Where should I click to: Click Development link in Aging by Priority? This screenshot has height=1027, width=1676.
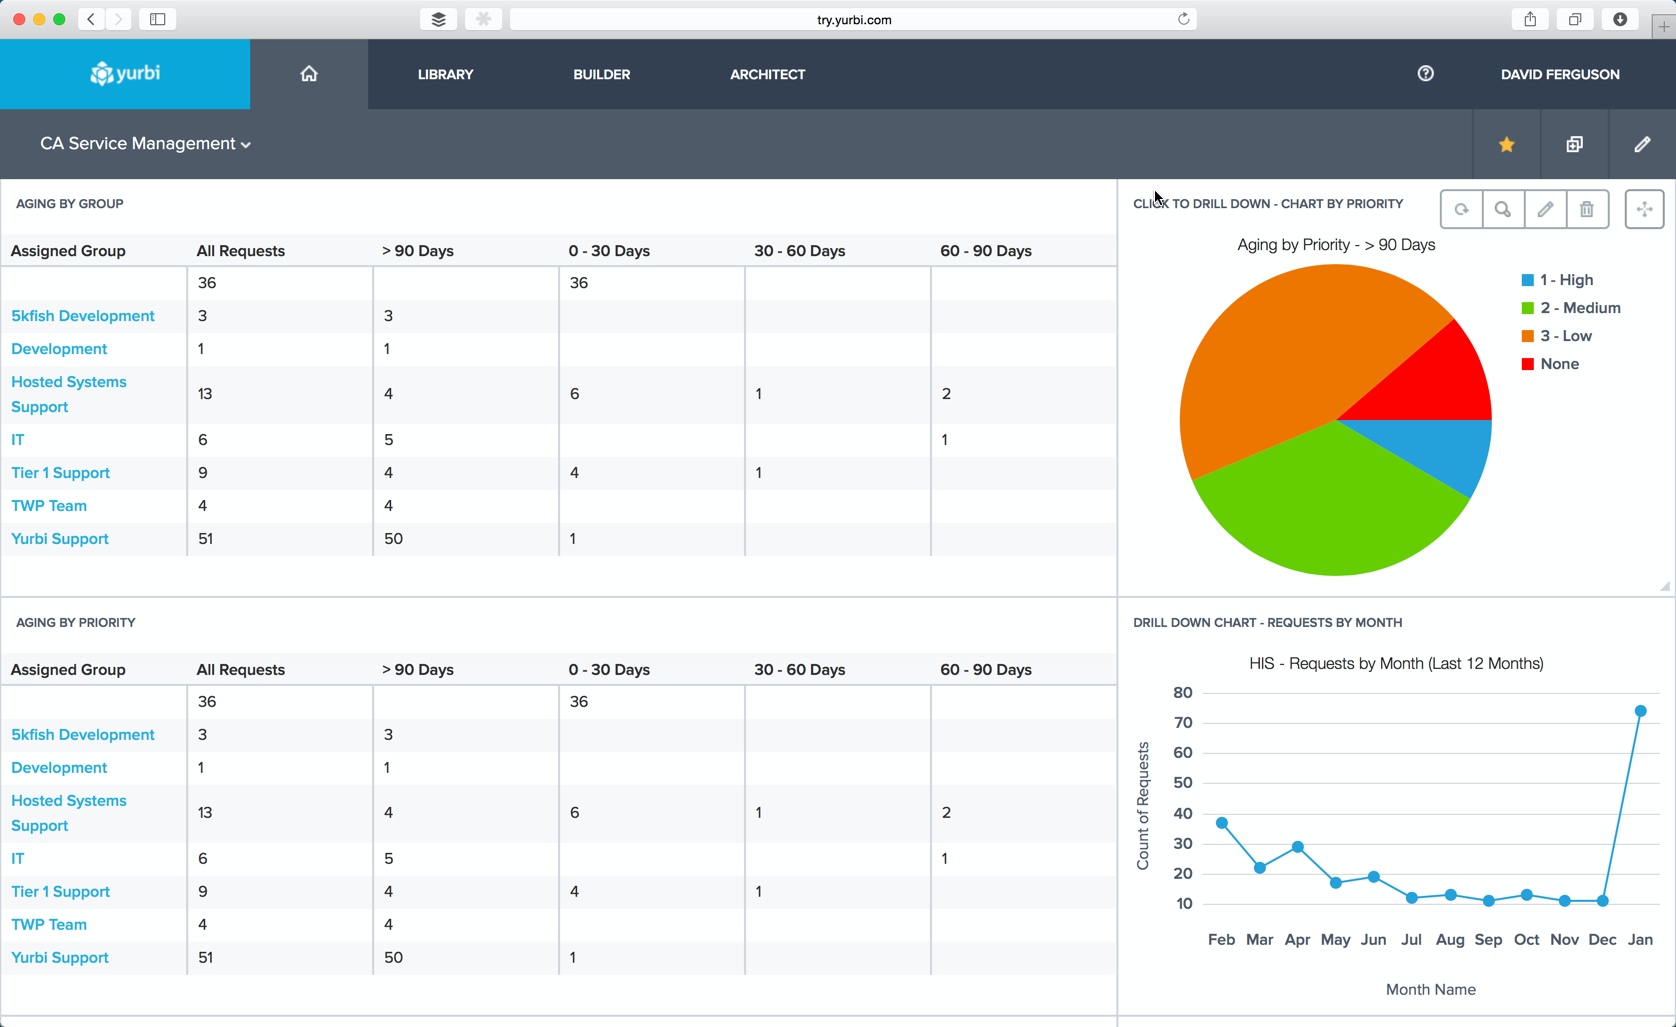[x=59, y=768]
